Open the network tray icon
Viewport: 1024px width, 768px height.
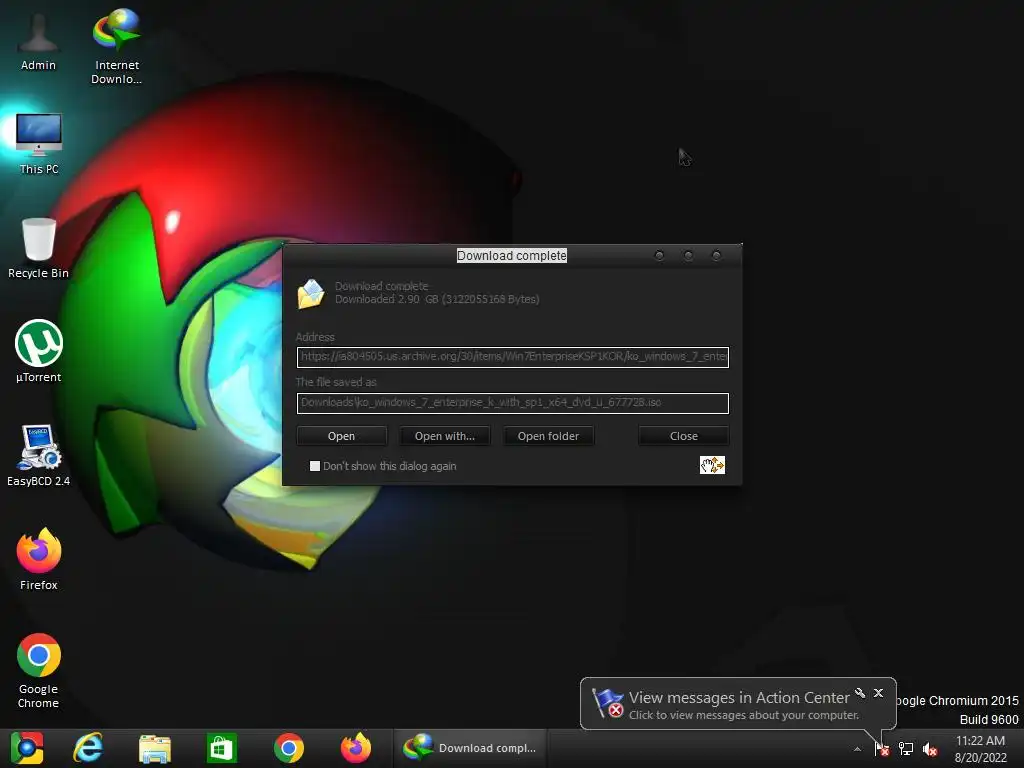pyautogui.click(x=906, y=748)
